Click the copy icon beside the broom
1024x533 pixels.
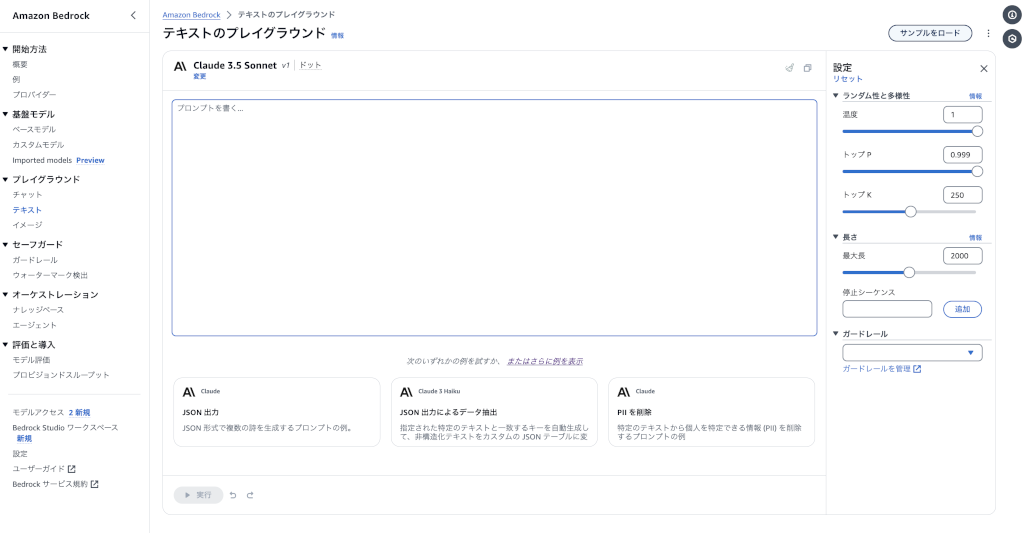tap(807, 68)
